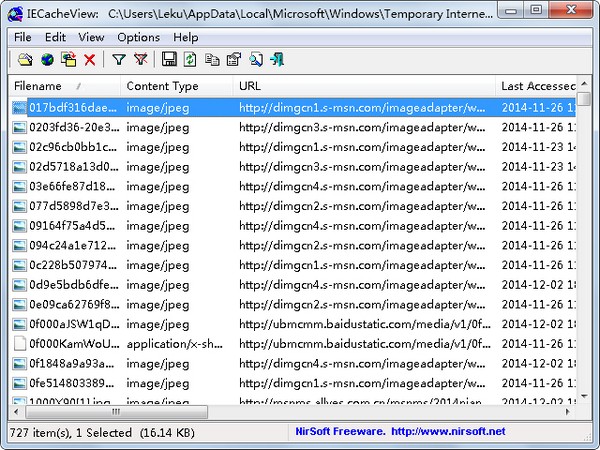
Task: Click image icon of 094c24a1e712 row
Action: 19,245
